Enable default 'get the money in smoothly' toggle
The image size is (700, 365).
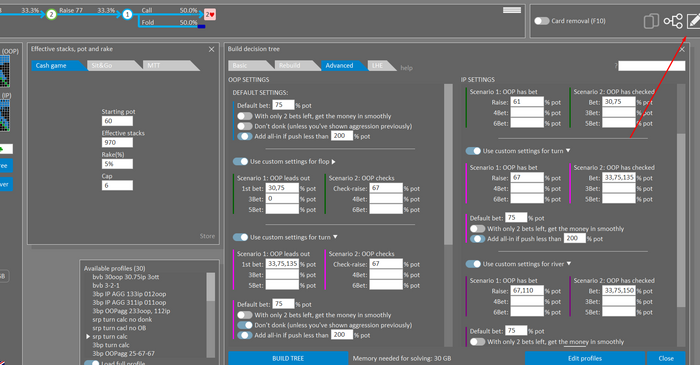click(245, 116)
